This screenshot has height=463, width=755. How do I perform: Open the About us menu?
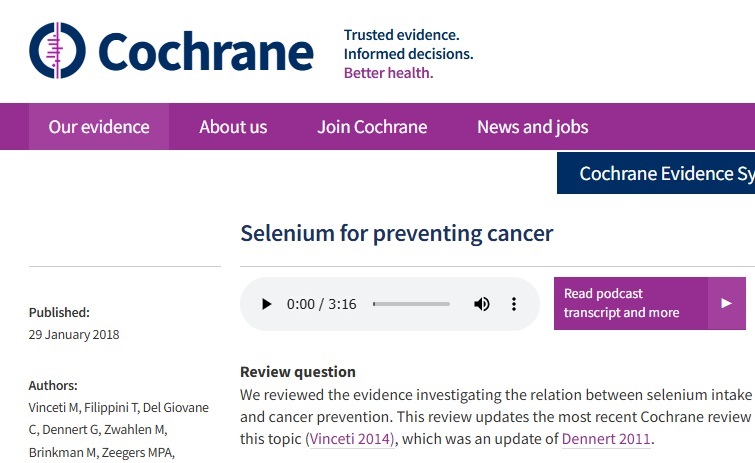click(x=233, y=127)
